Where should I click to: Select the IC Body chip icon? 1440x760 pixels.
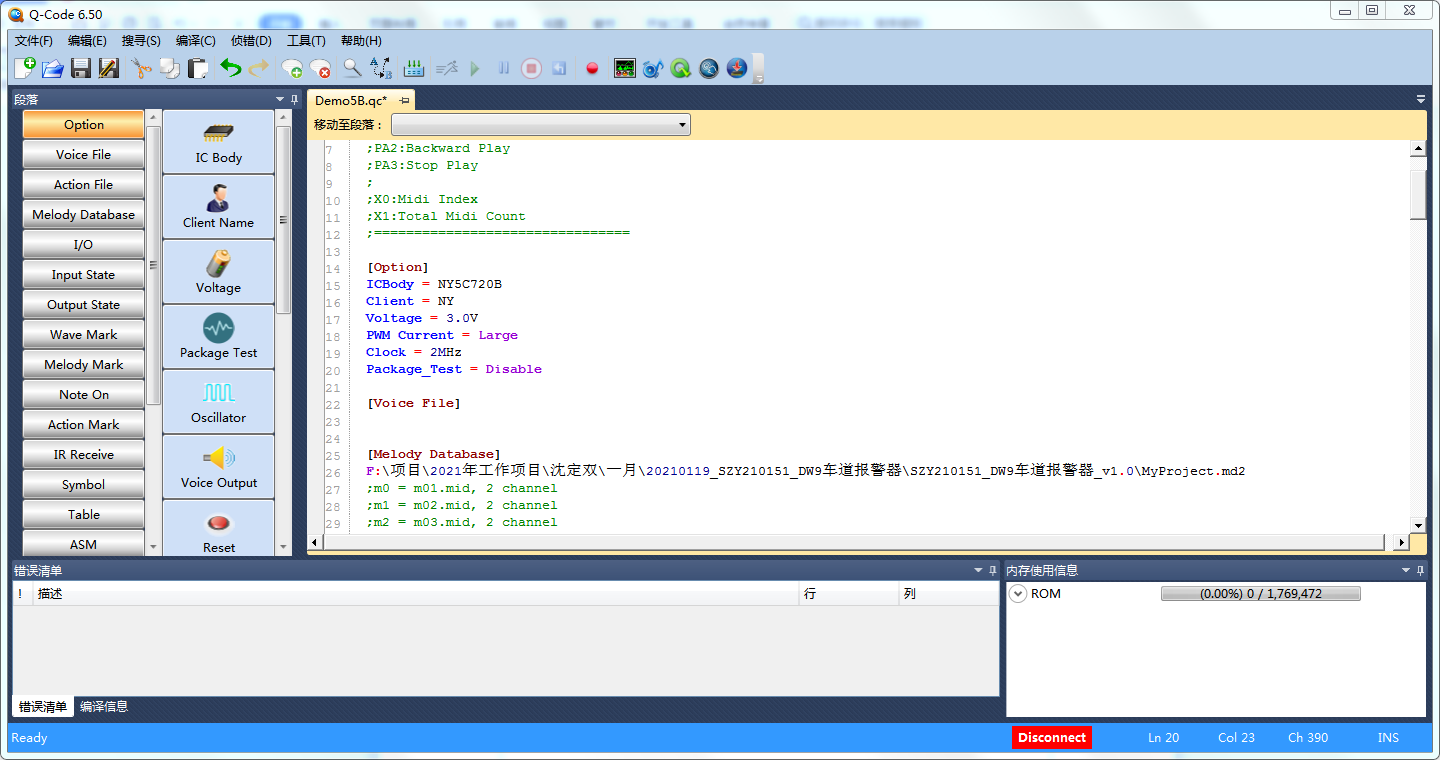pos(218,142)
